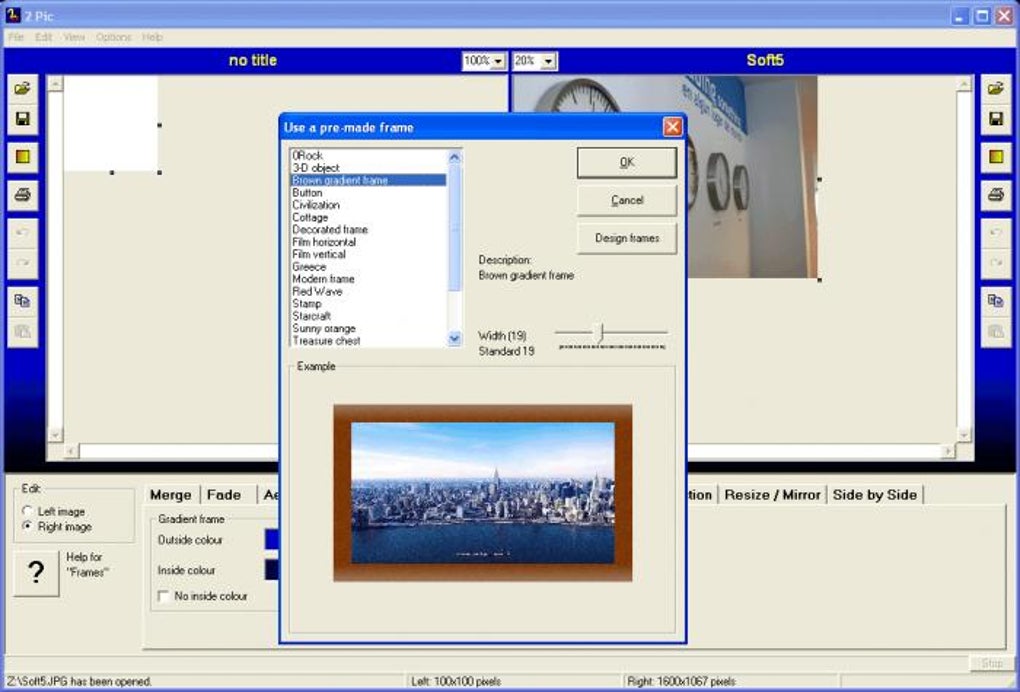The image size is (1020, 692).
Task: Select yellow frame tool on right toolbar
Action: tap(996, 157)
